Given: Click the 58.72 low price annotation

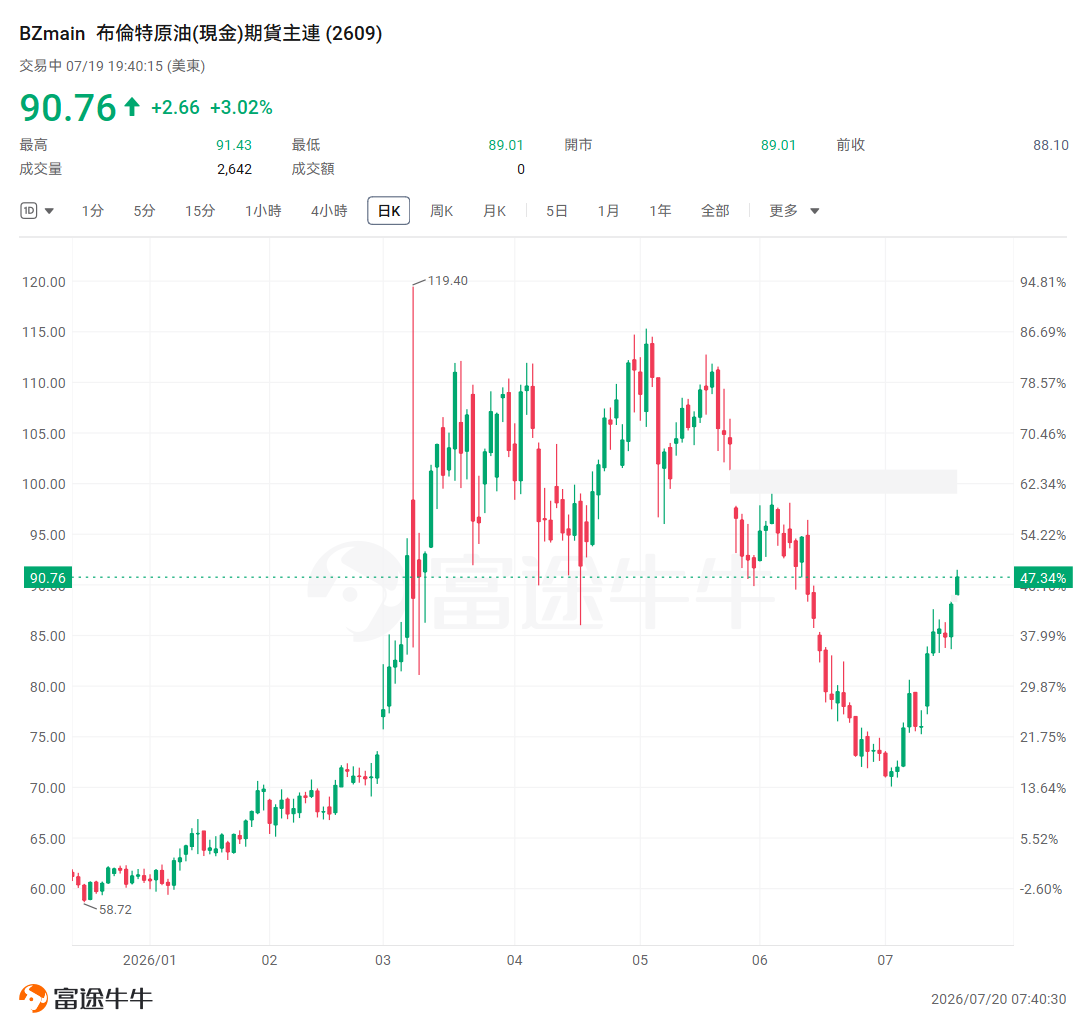Looking at the screenshot, I should [115, 909].
